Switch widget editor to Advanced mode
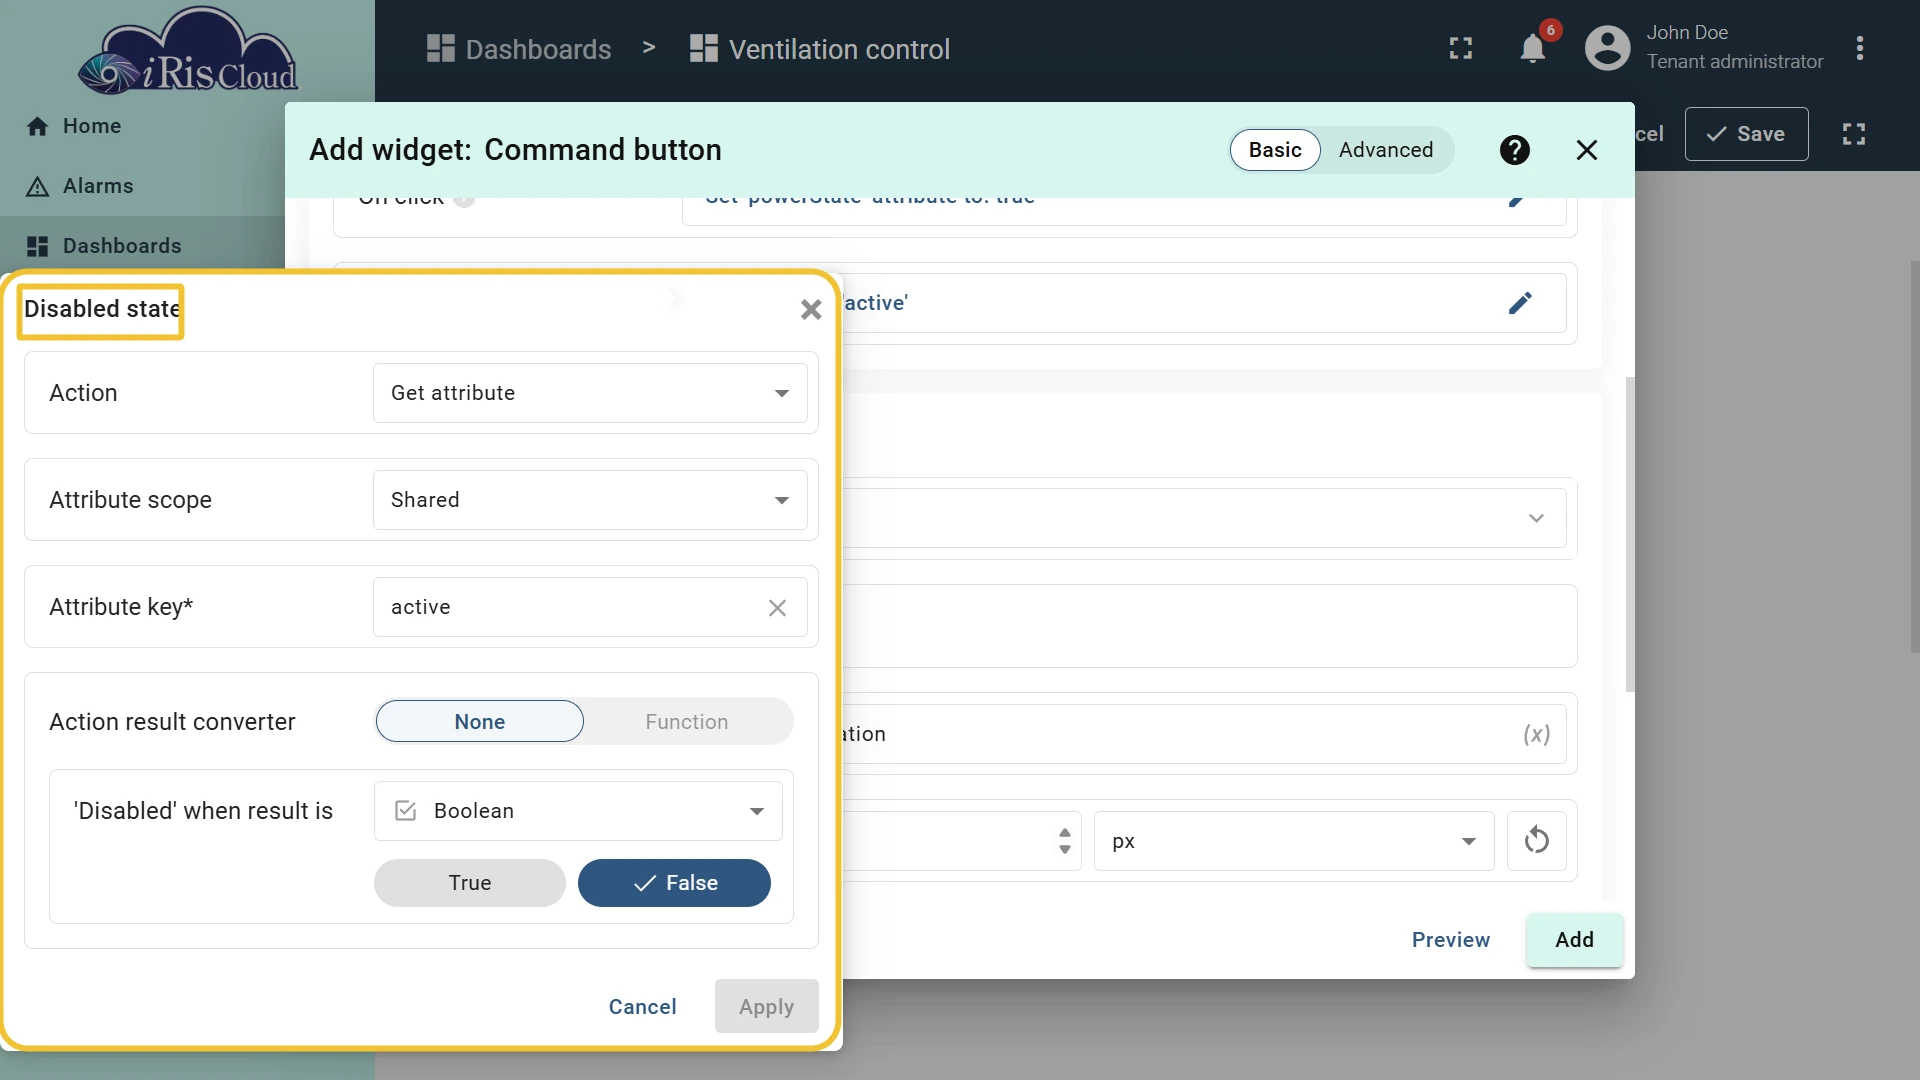 1386,150
